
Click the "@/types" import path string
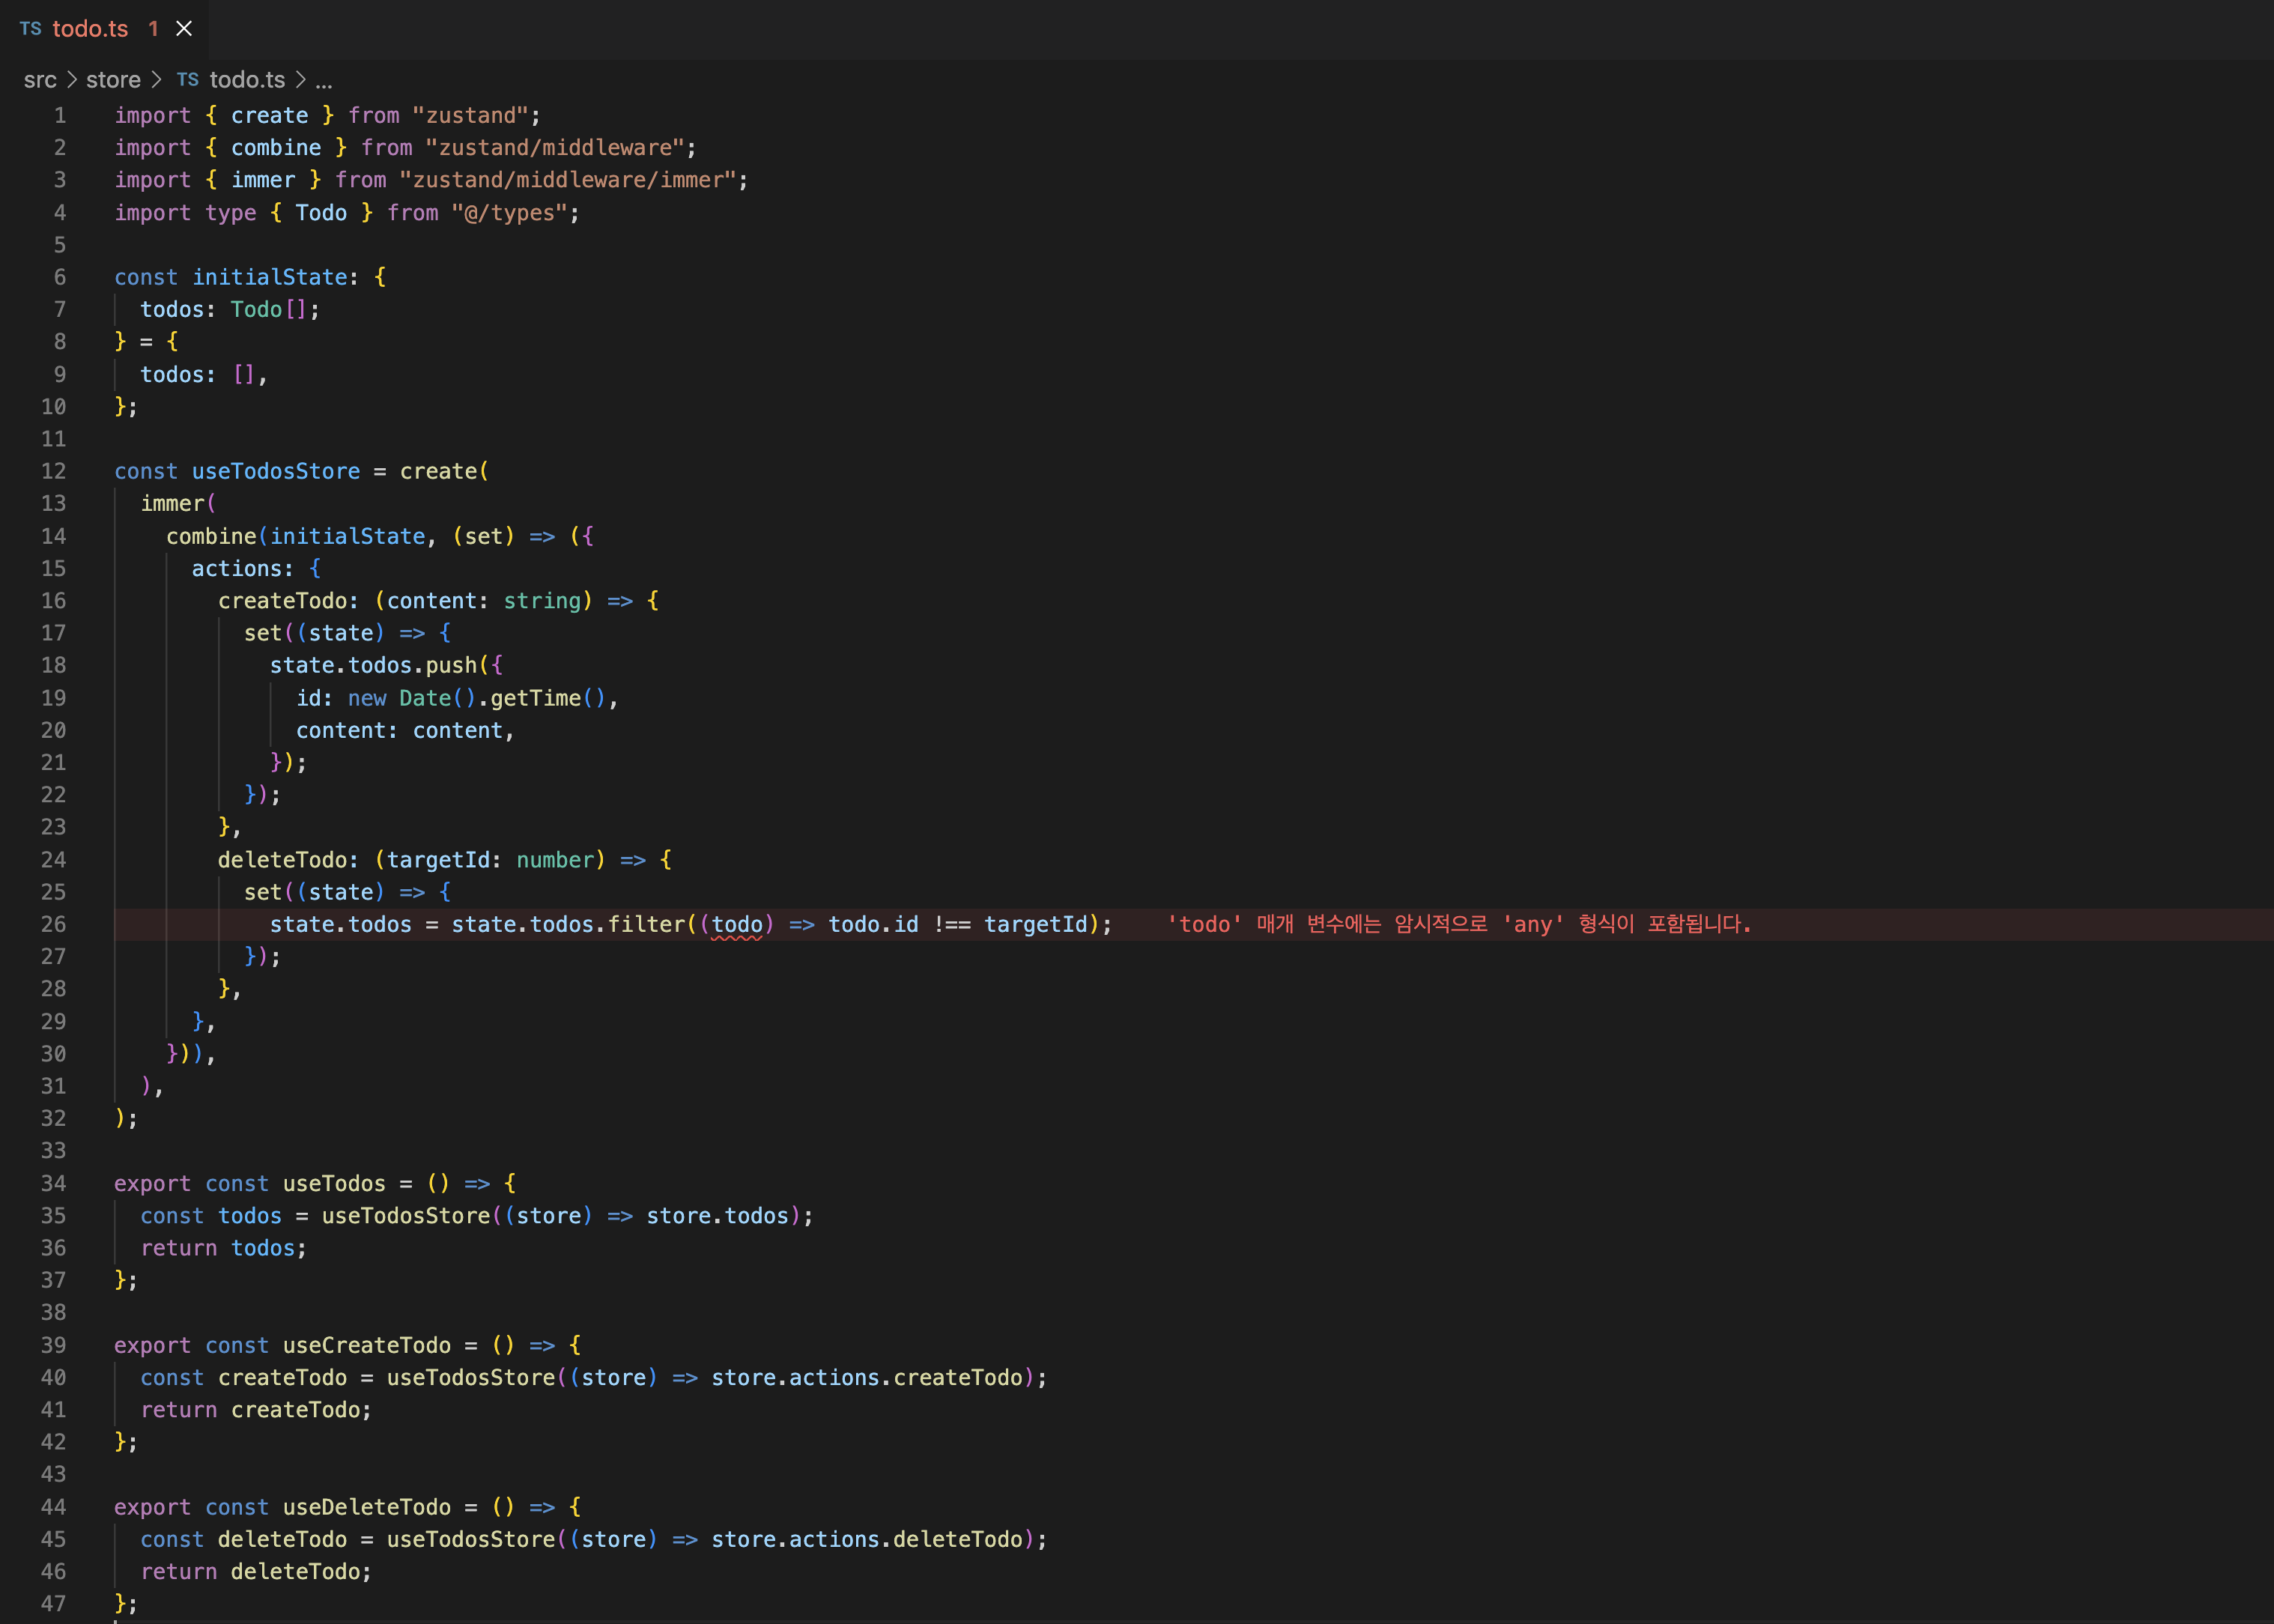tap(509, 212)
